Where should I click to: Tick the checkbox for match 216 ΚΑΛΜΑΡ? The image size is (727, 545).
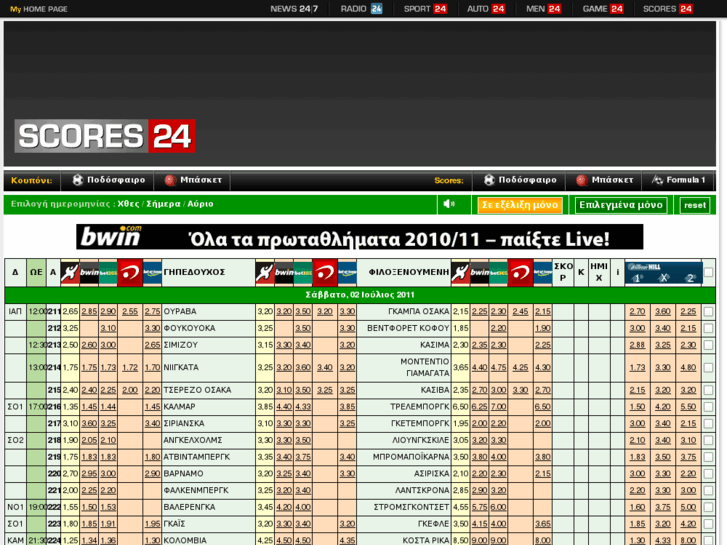708,407
